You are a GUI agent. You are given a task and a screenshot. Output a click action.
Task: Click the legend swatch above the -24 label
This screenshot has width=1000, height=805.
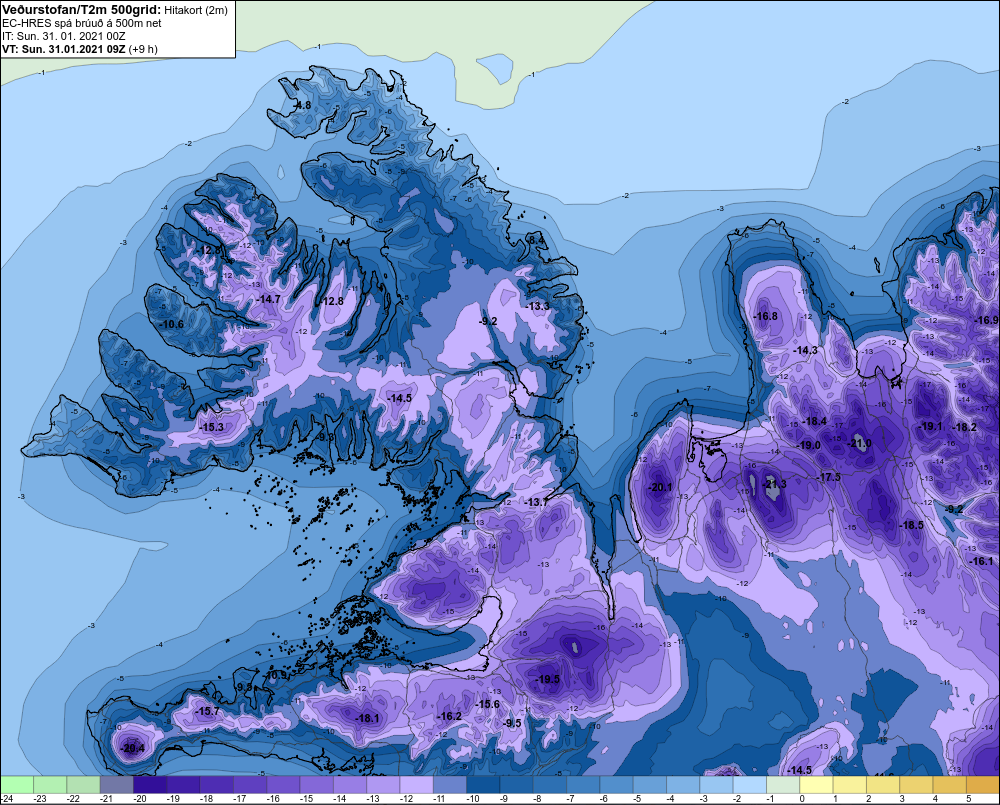coord(17,784)
